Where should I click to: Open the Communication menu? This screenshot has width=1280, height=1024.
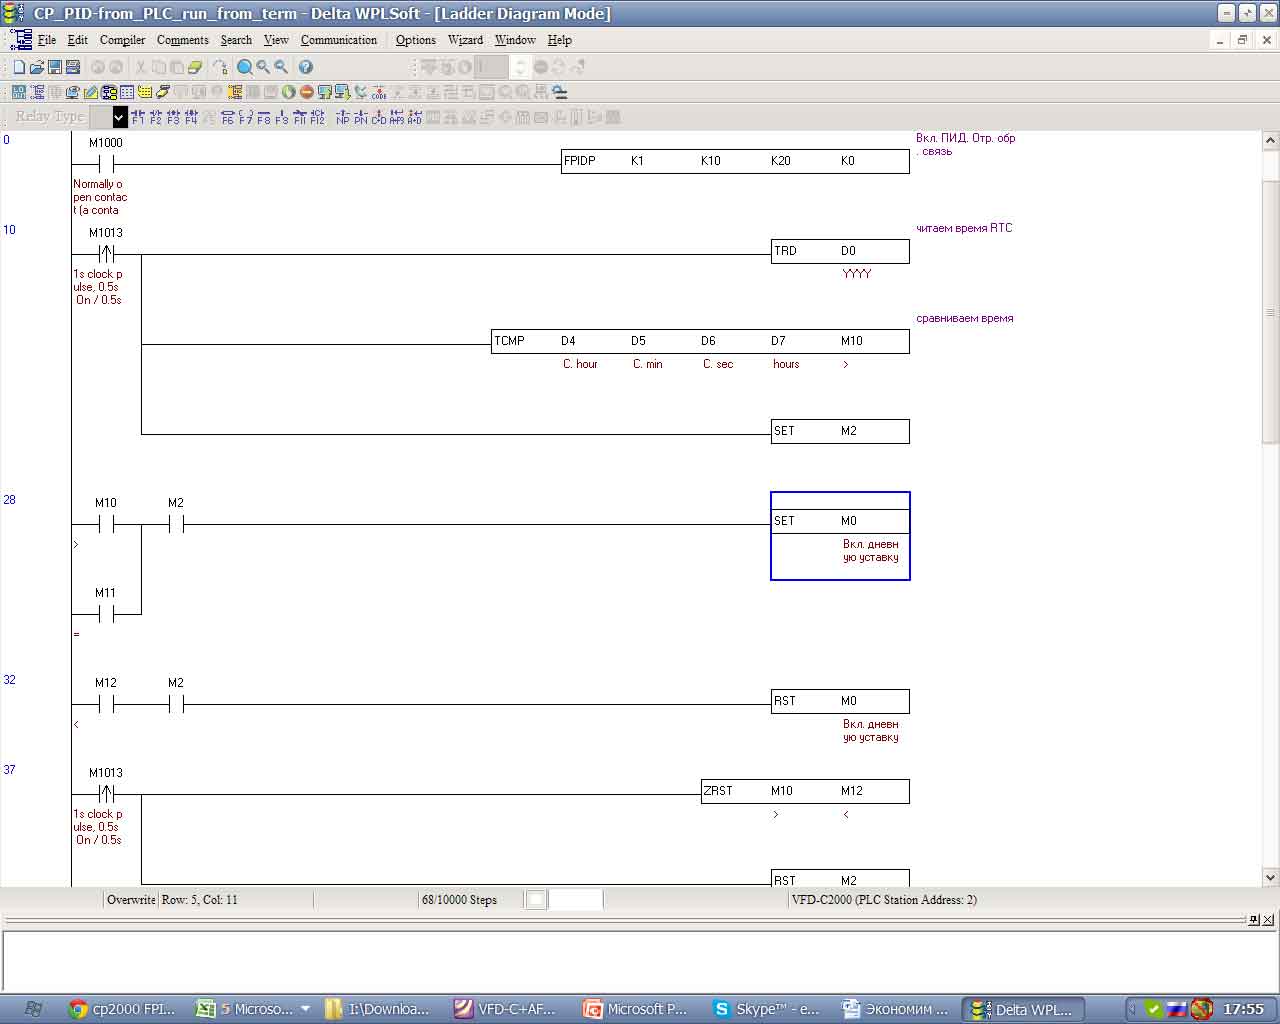(x=338, y=40)
